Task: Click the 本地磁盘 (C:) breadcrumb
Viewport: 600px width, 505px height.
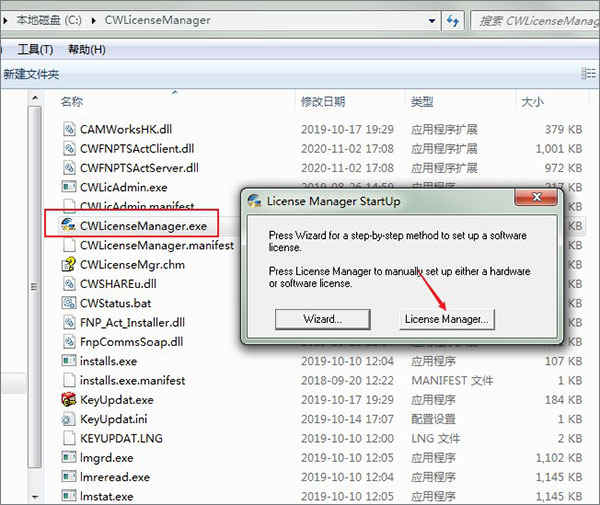Action: coord(49,20)
